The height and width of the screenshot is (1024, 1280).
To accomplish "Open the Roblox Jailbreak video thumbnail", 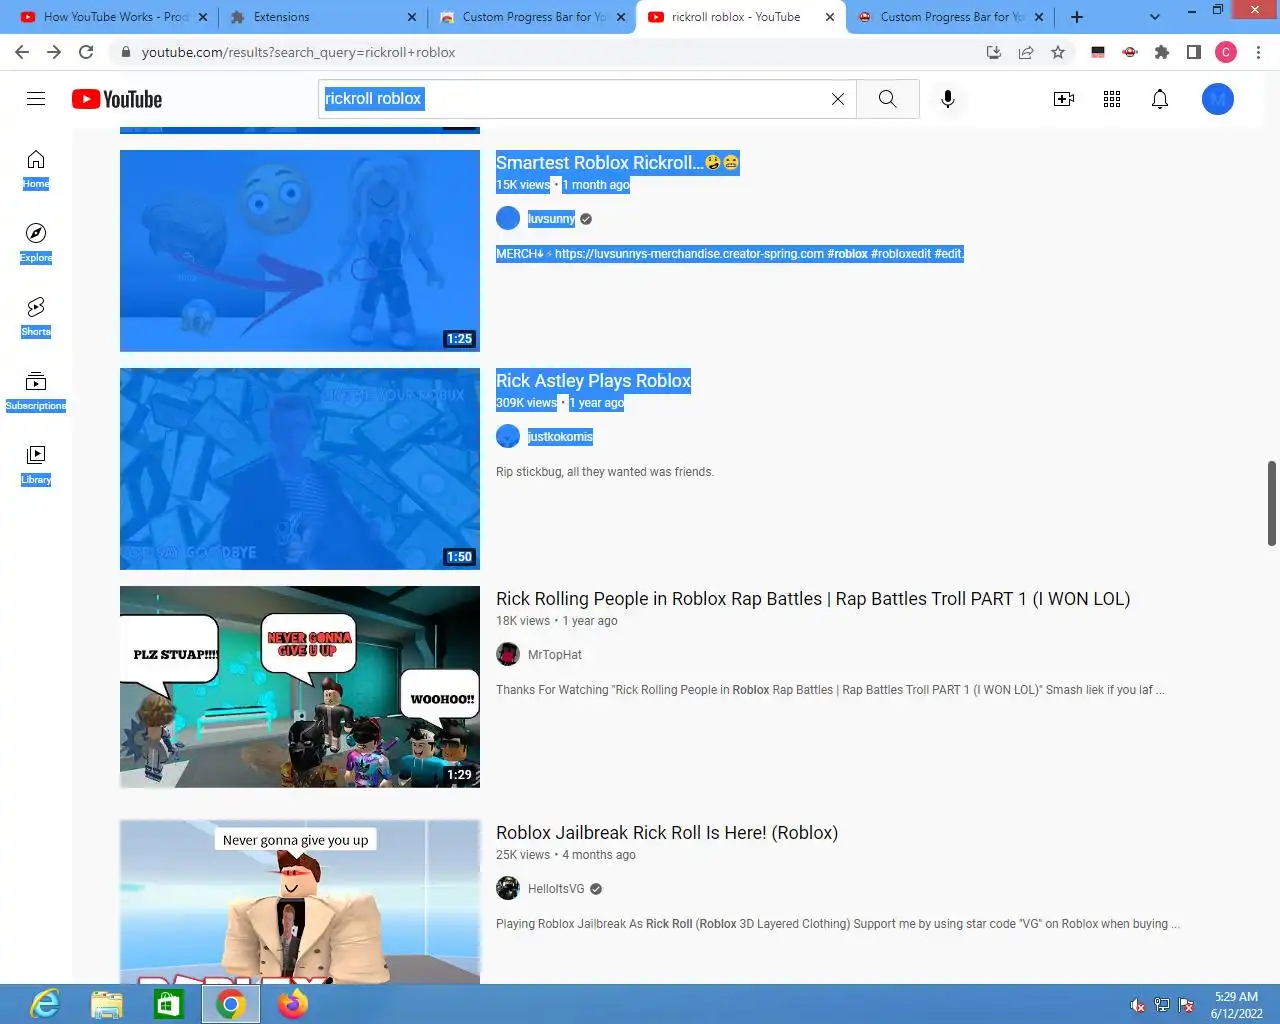I will [300, 902].
